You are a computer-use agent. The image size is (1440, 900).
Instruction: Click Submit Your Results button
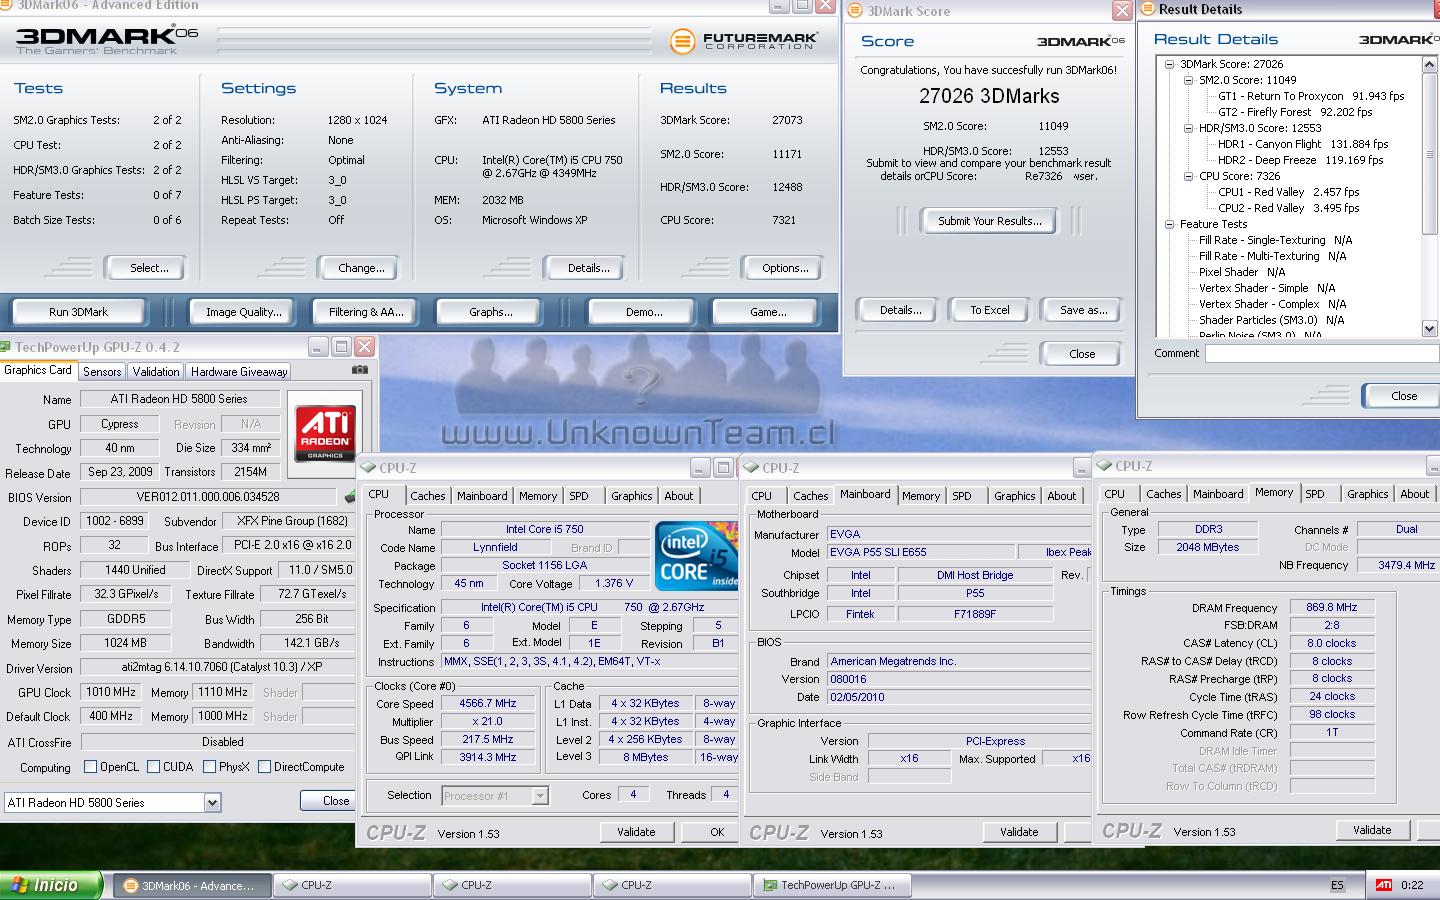(989, 221)
